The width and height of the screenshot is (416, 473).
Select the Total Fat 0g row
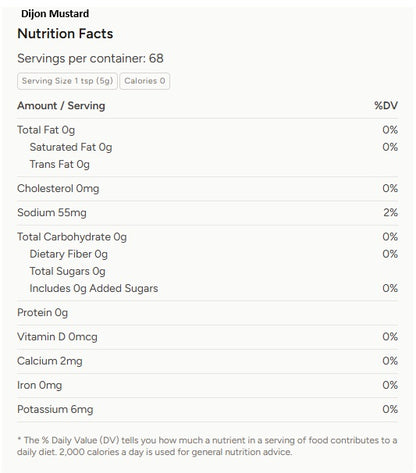(x=208, y=130)
